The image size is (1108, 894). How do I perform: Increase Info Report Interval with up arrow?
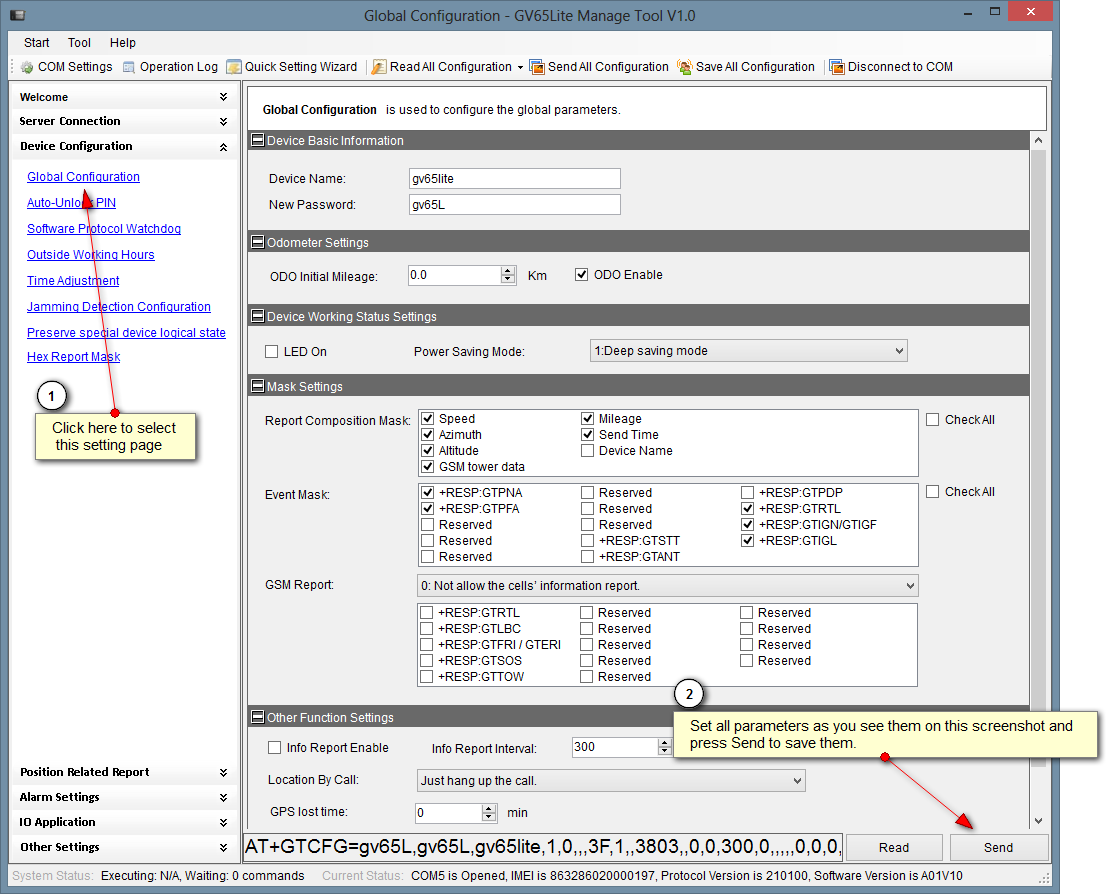664,743
